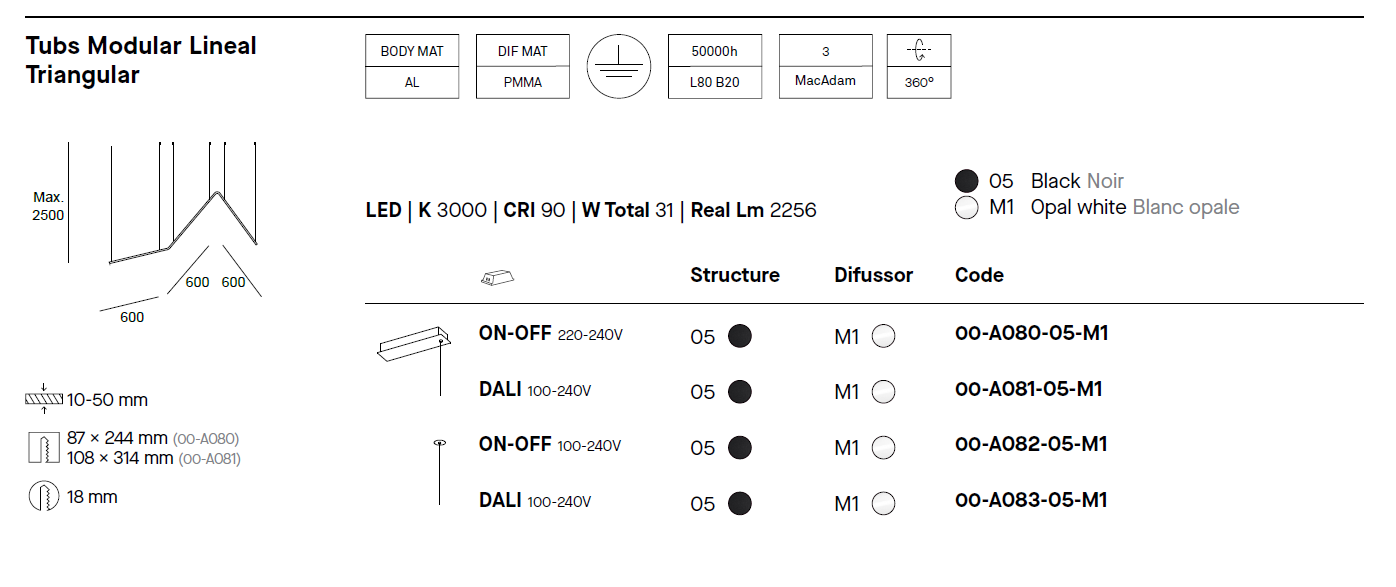The image size is (1396, 587).
Task: Click the ceiling thickness 10-50 mm icon
Action: 44,400
